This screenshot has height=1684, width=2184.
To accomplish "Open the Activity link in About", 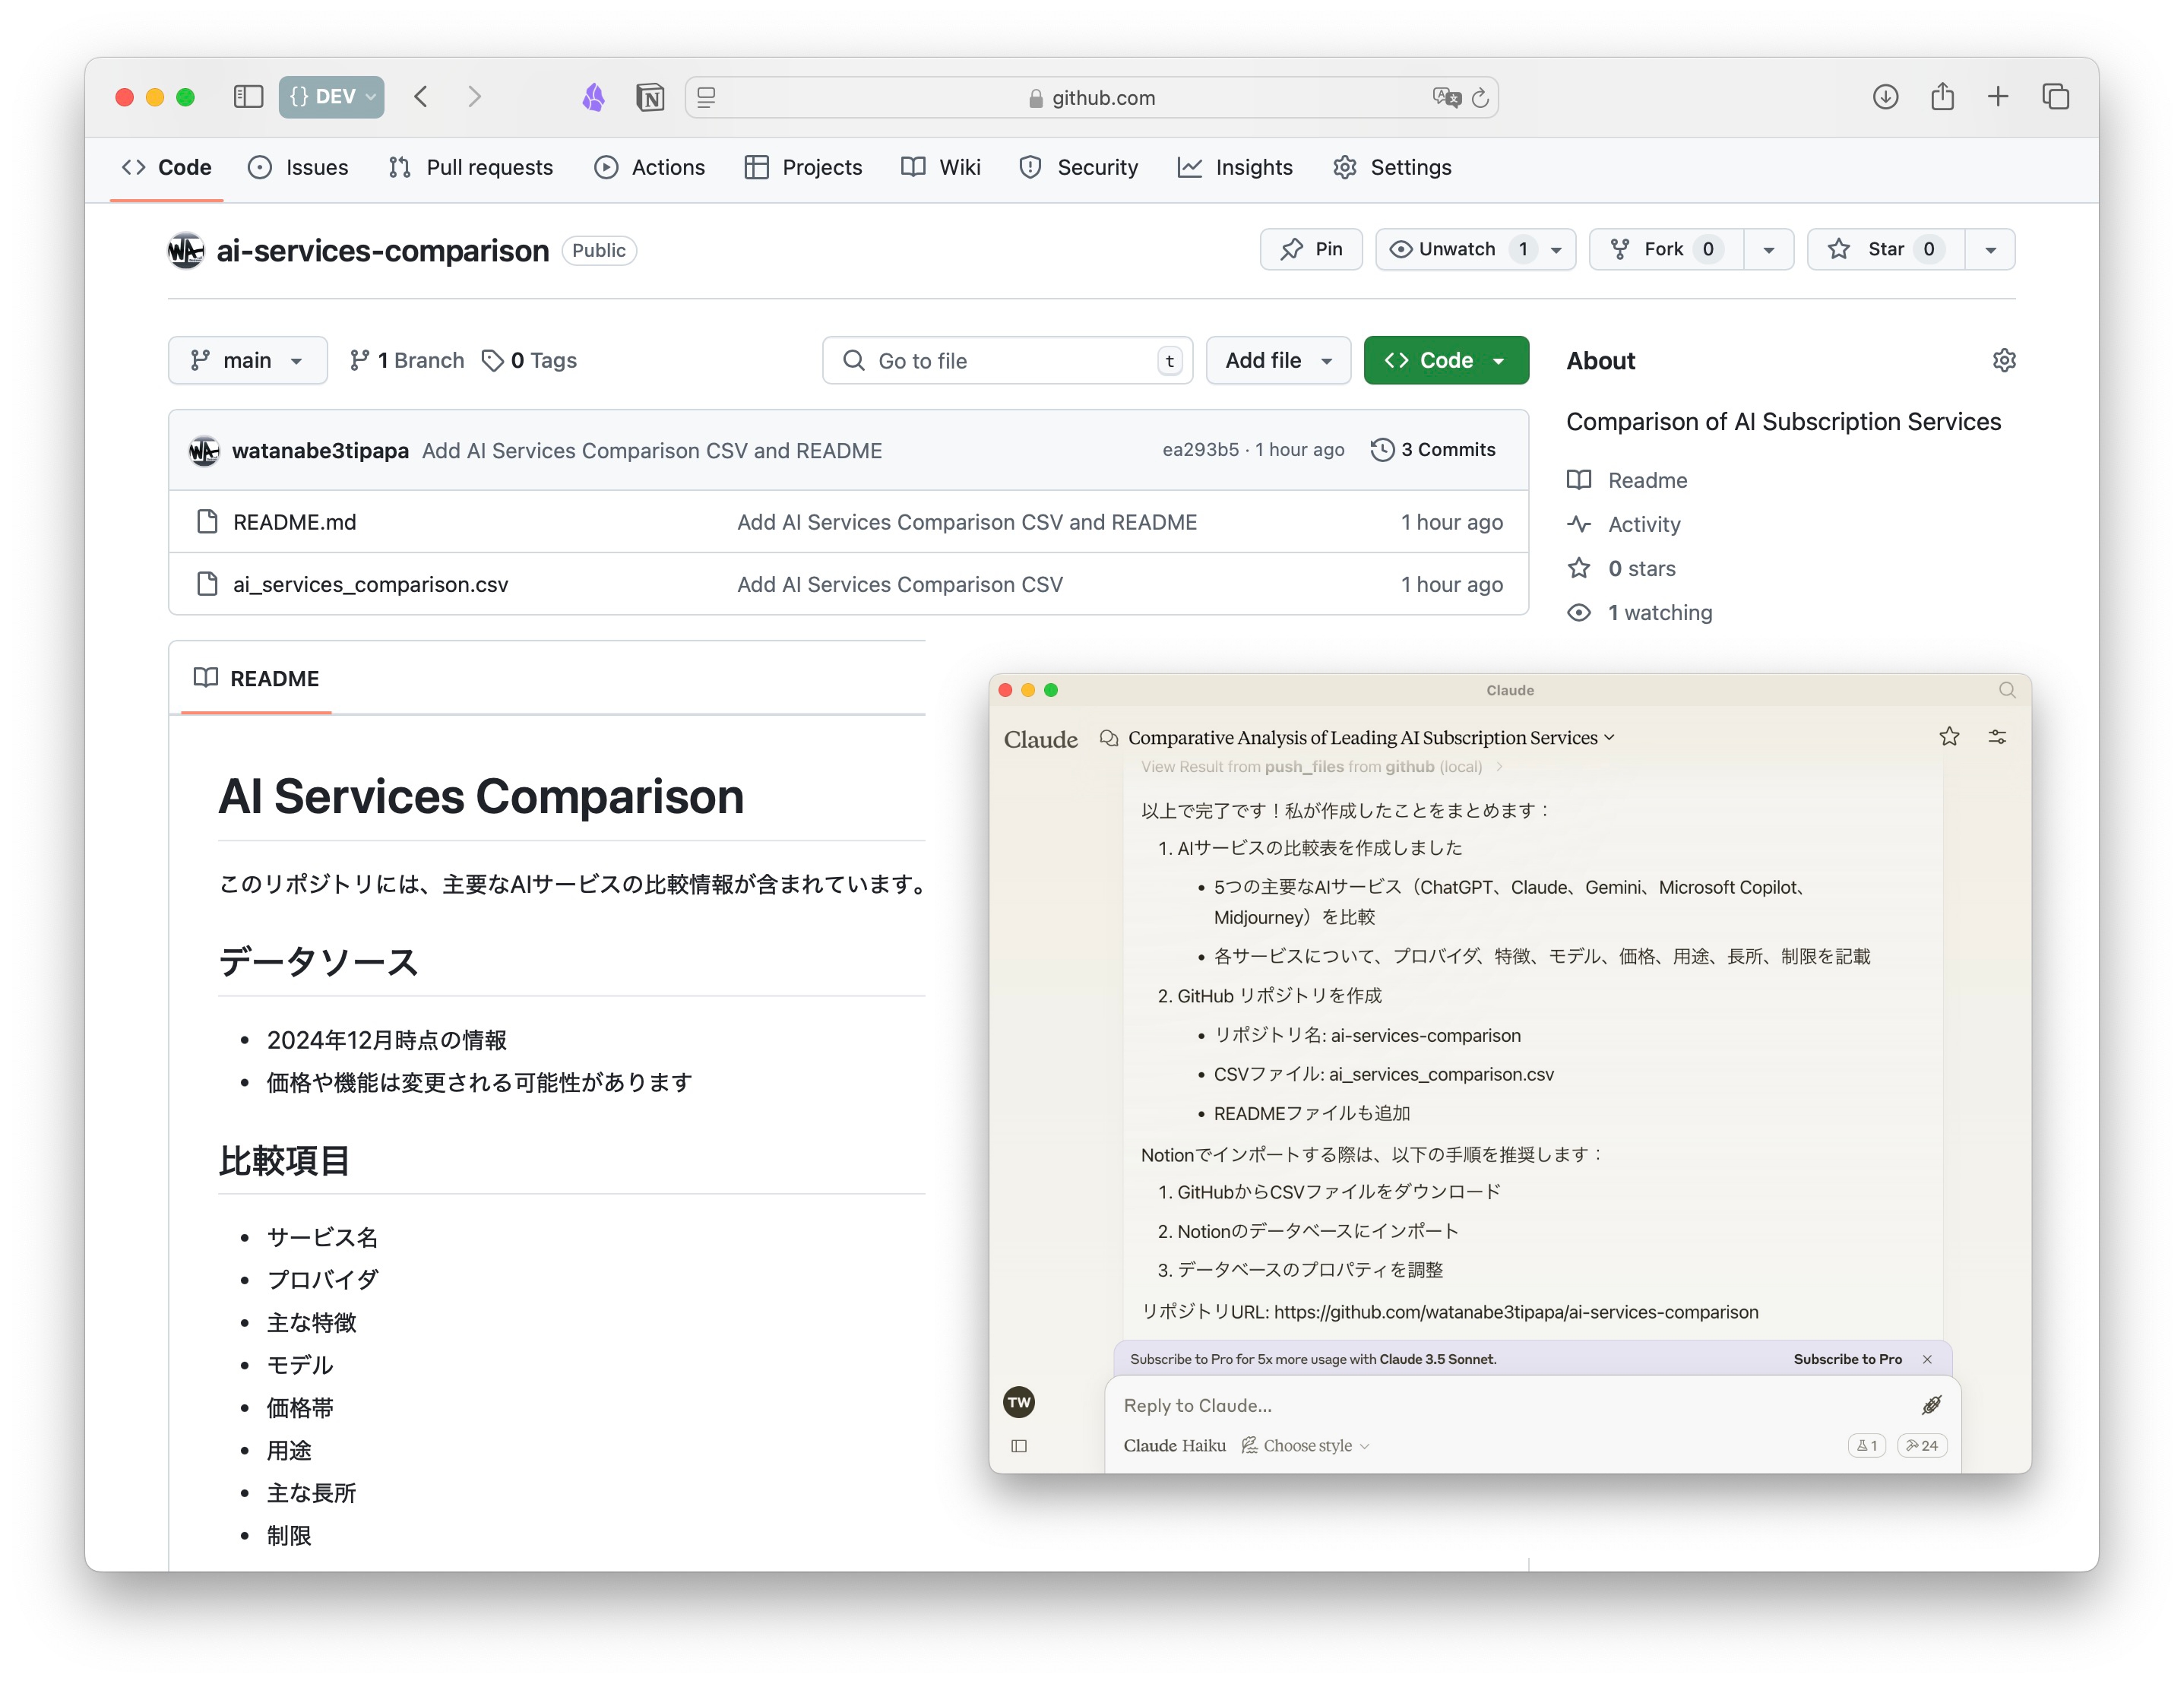I will tap(1644, 525).
